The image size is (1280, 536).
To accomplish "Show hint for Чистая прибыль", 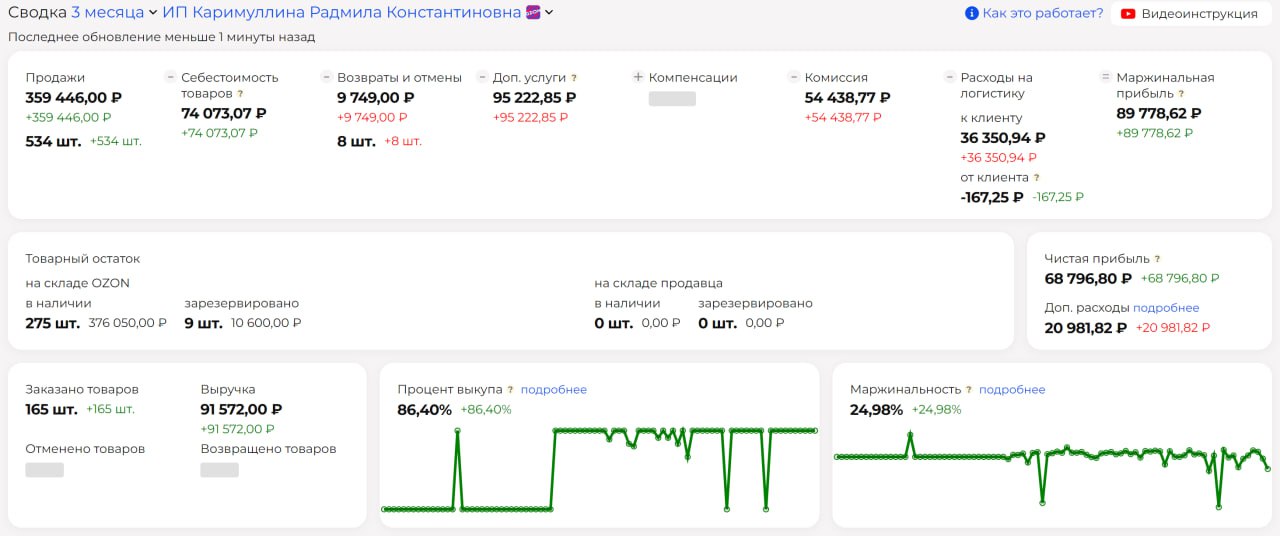I will 1157,259.
